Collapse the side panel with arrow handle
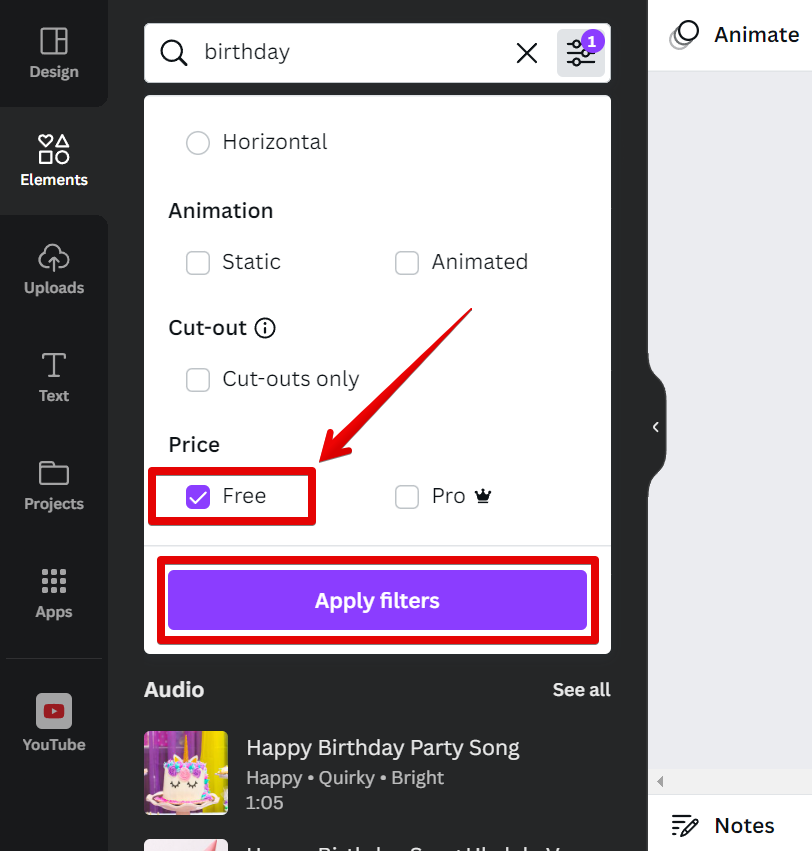 tap(656, 427)
